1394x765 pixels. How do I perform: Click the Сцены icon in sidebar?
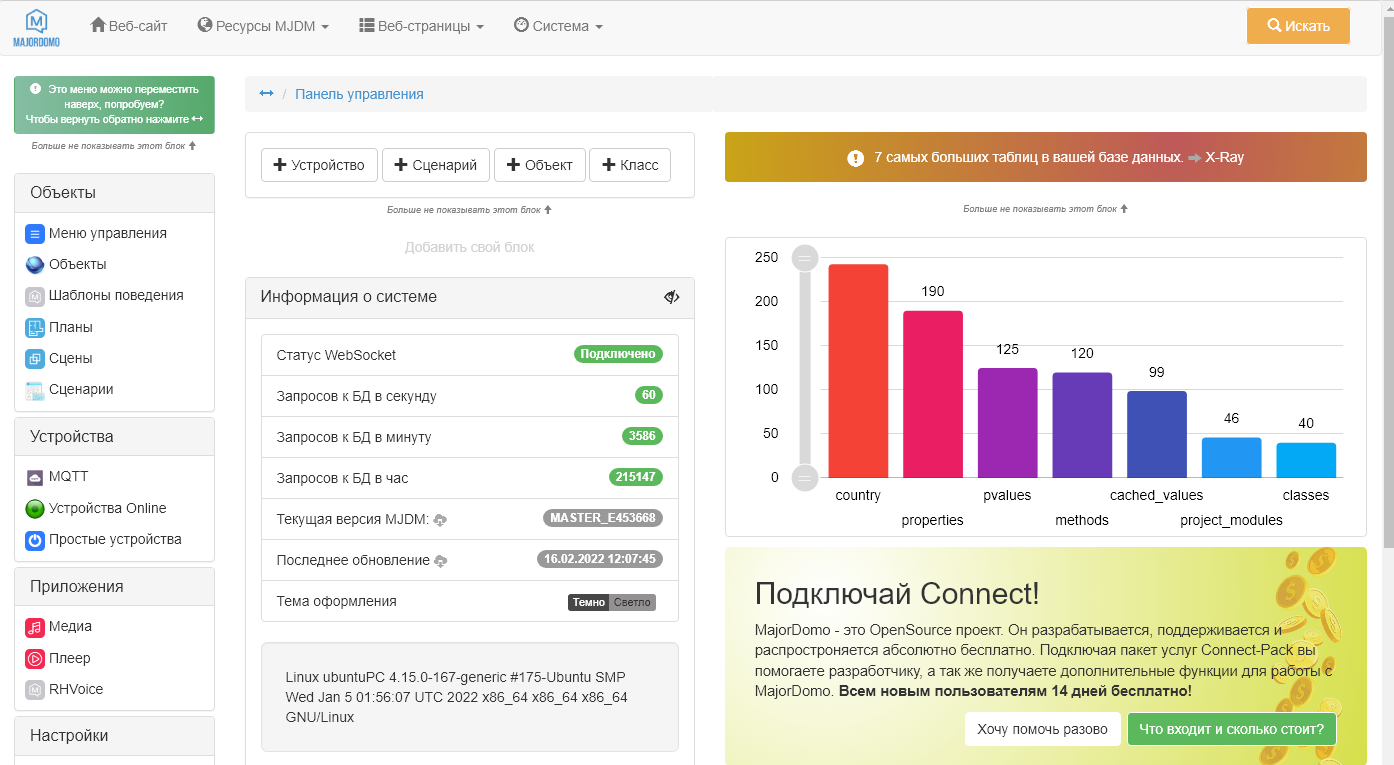coord(35,359)
